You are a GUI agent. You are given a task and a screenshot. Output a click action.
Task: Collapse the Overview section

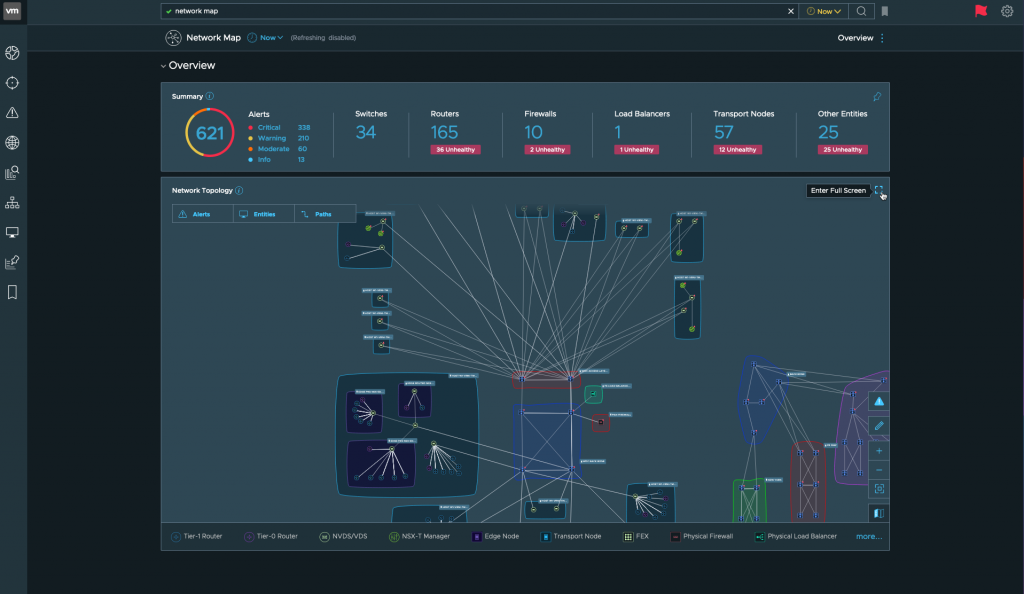click(164, 66)
